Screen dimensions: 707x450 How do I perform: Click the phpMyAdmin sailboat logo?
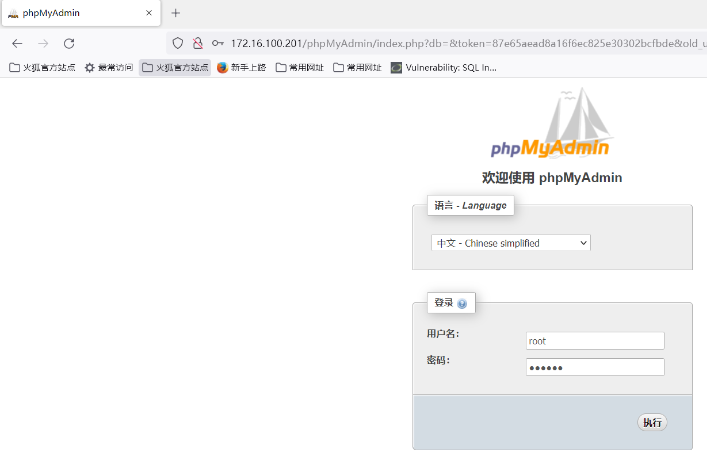pos(550,123)
